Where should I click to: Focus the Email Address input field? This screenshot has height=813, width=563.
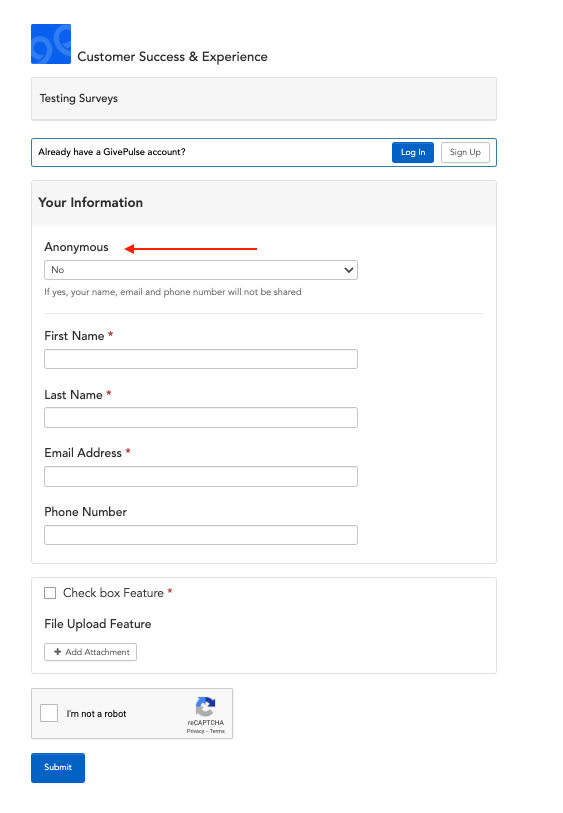coord(201,476)
